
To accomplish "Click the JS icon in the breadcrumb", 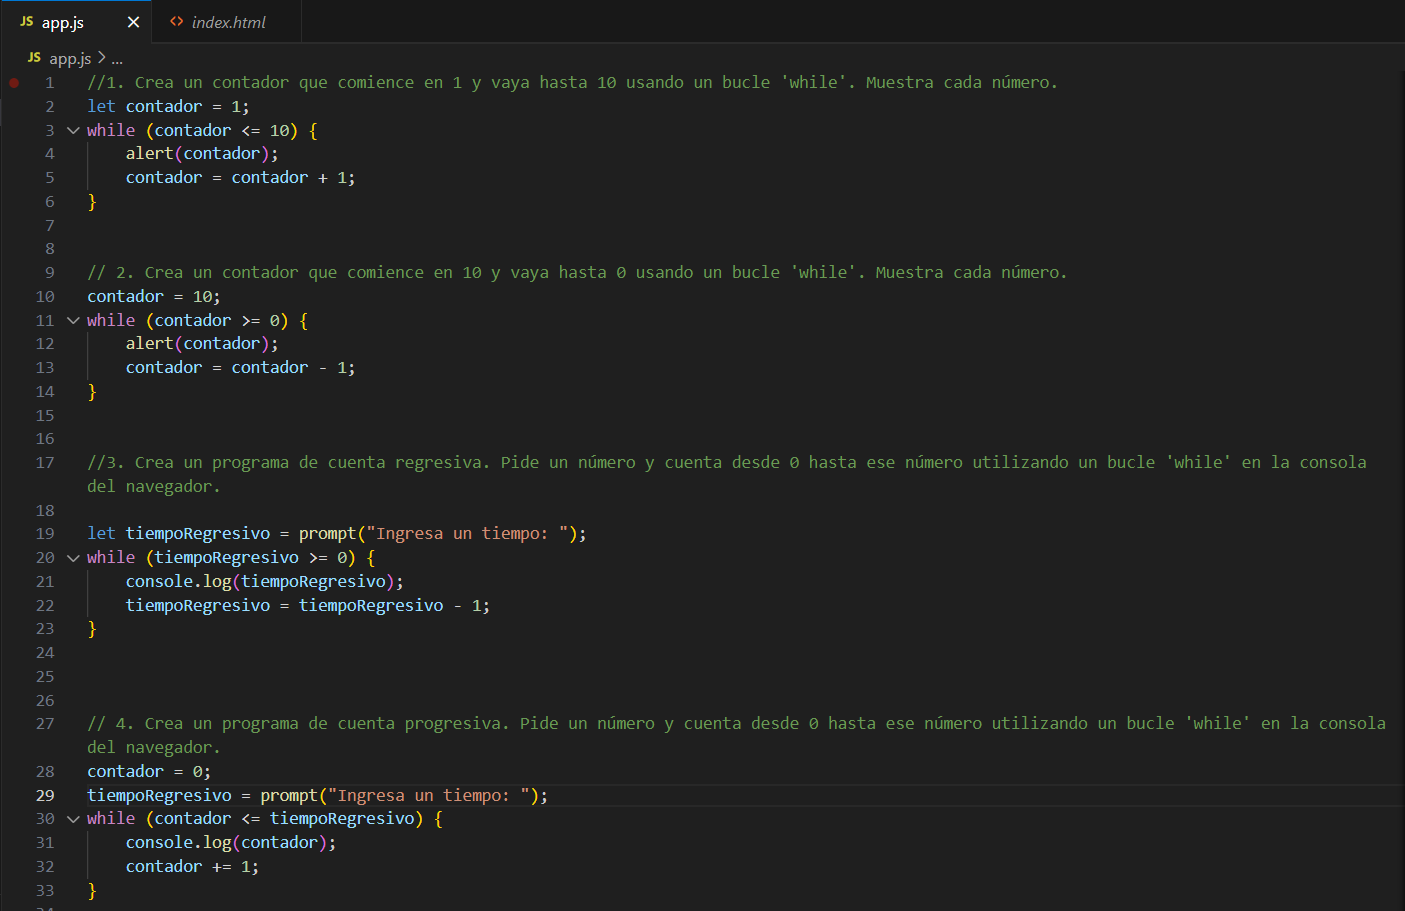I will (35, 58).
